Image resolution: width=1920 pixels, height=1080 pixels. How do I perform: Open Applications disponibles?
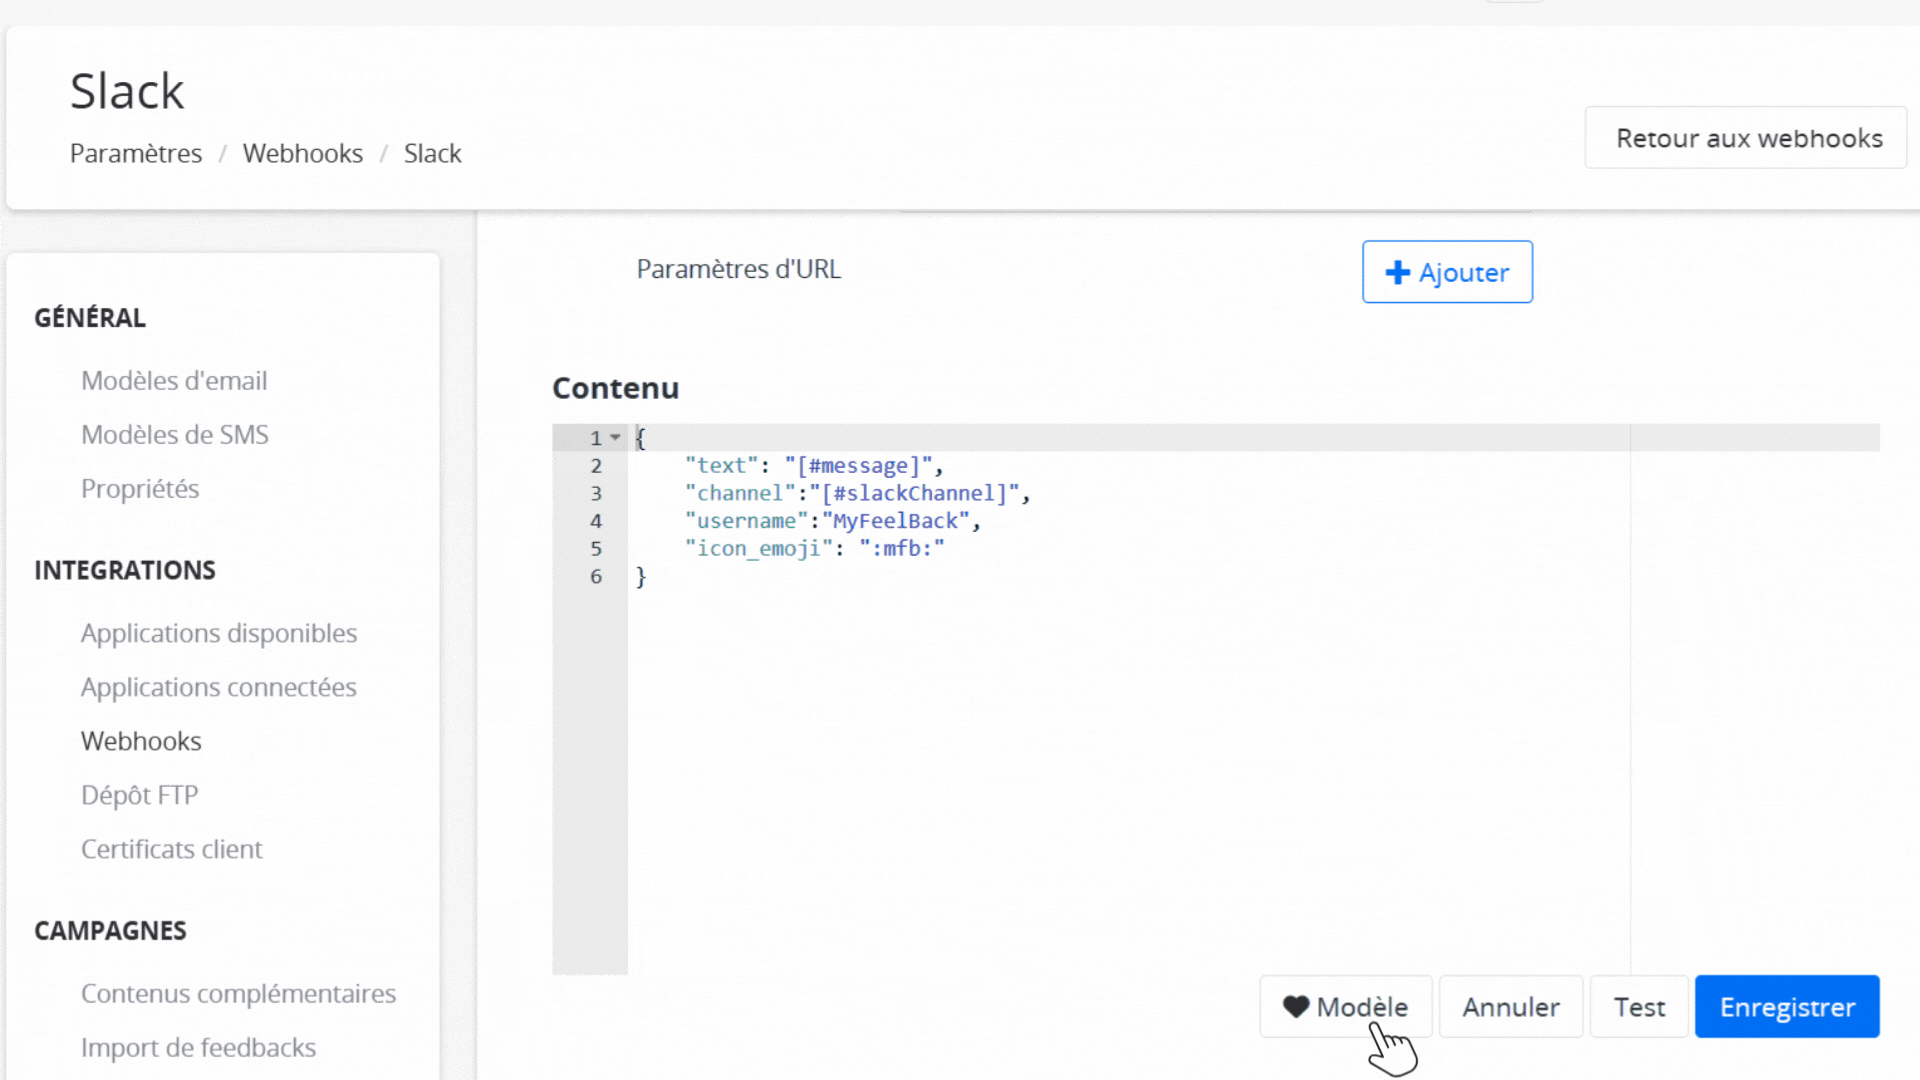pyautogui.click(x=218, y=632)
